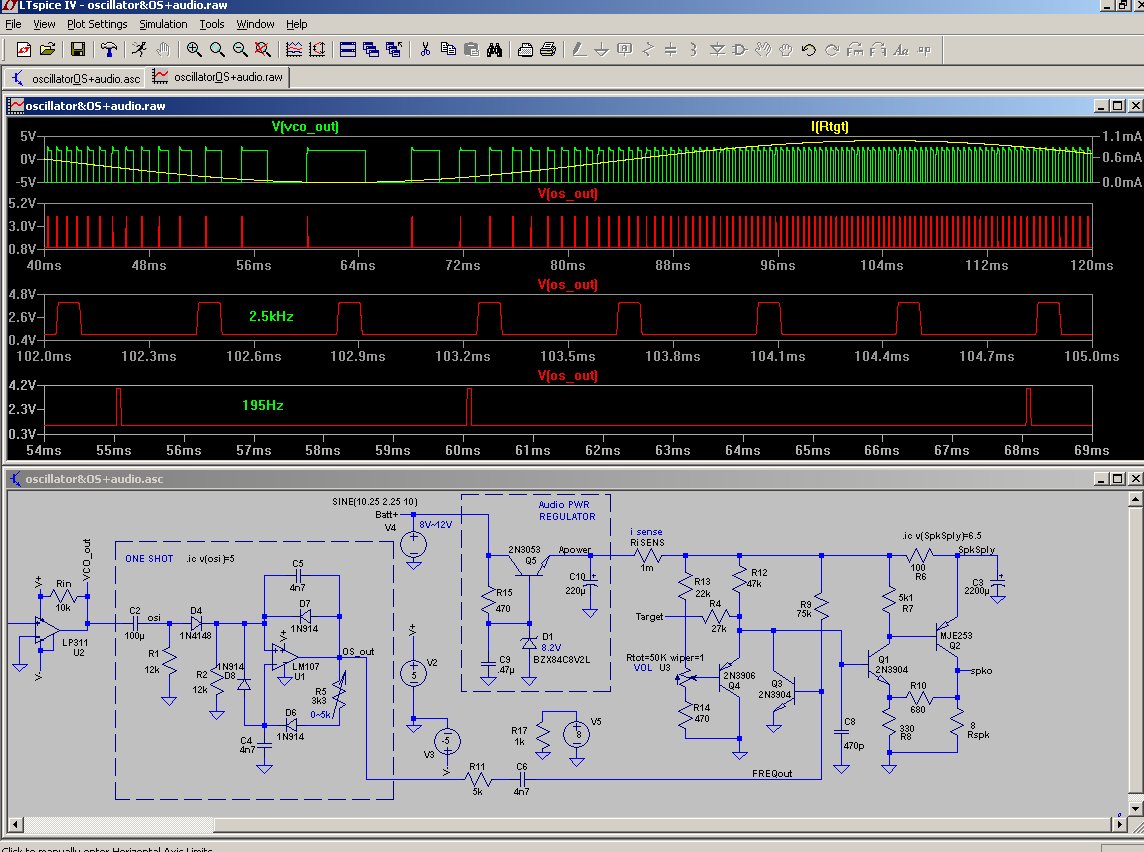1144x852 pixels.
Task: Click the Cut scissors icon
Action: (x=425, y=49)
